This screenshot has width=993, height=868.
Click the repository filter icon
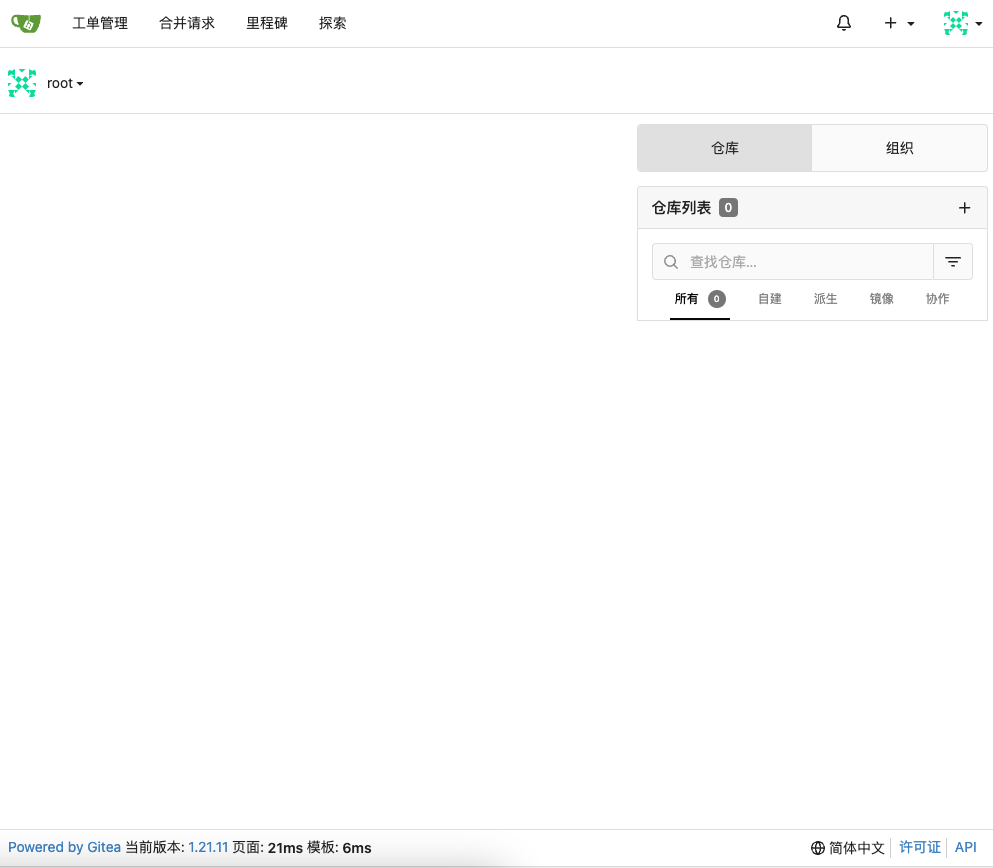[953, 262]
